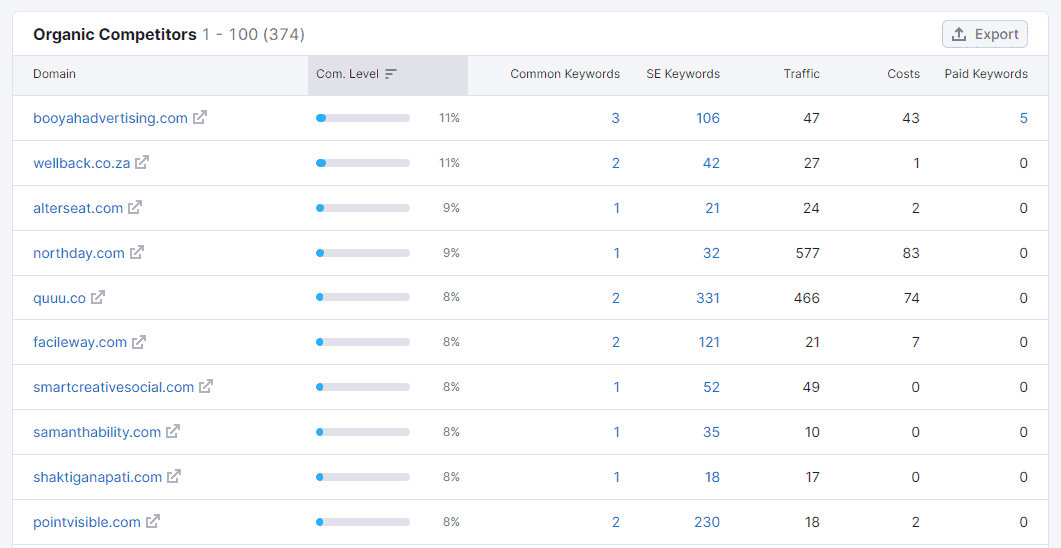This screenshot has height=548, width=1061.
Task: Open alterseat.com external link icon
Action: click(x=135, y=208)
